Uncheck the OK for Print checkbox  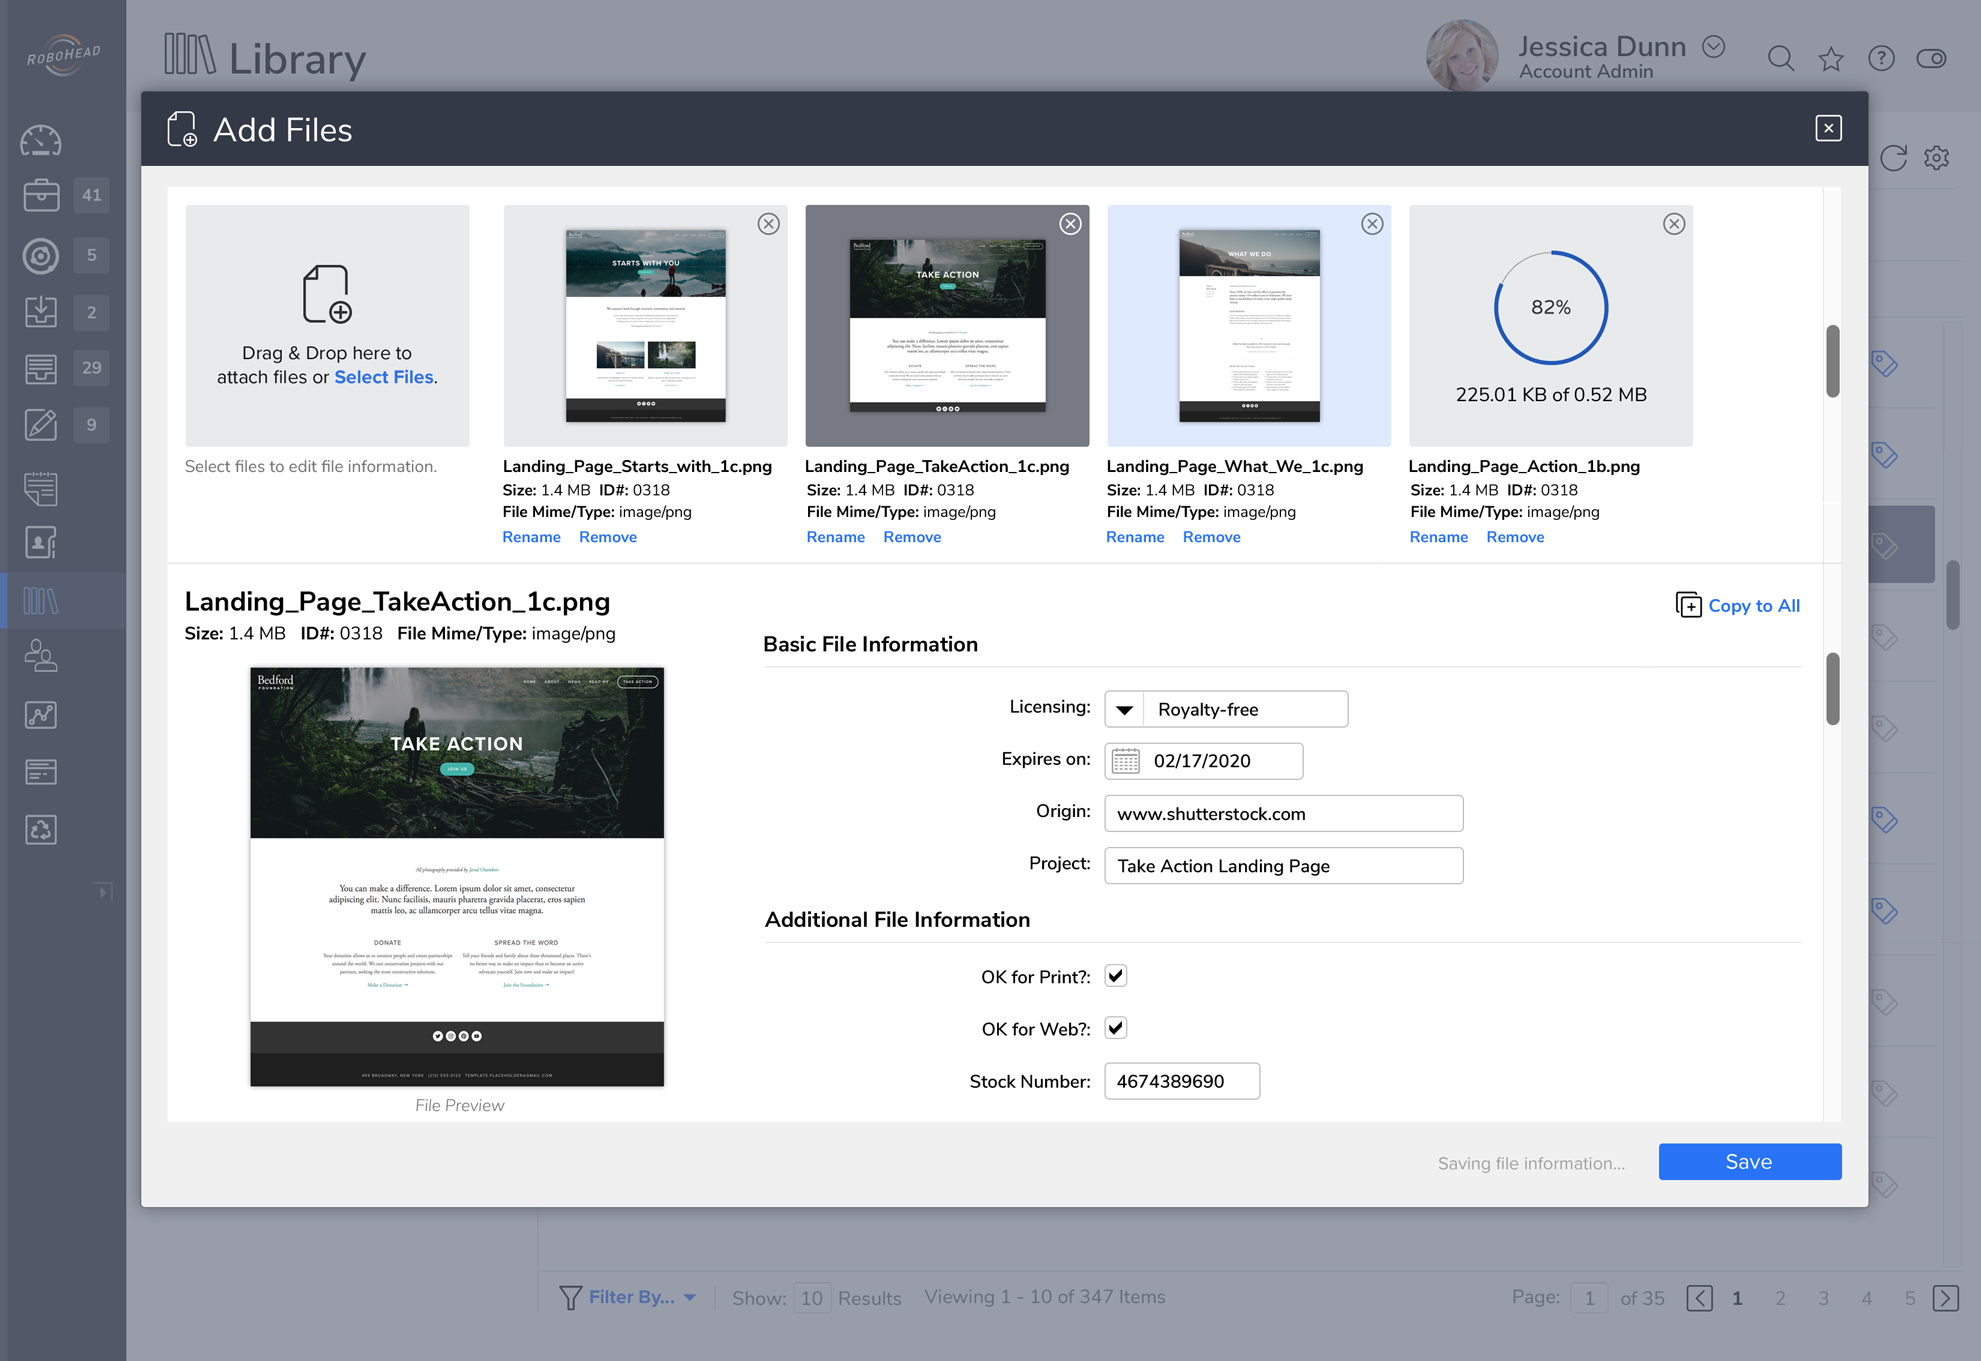[x=1116, y=976]
